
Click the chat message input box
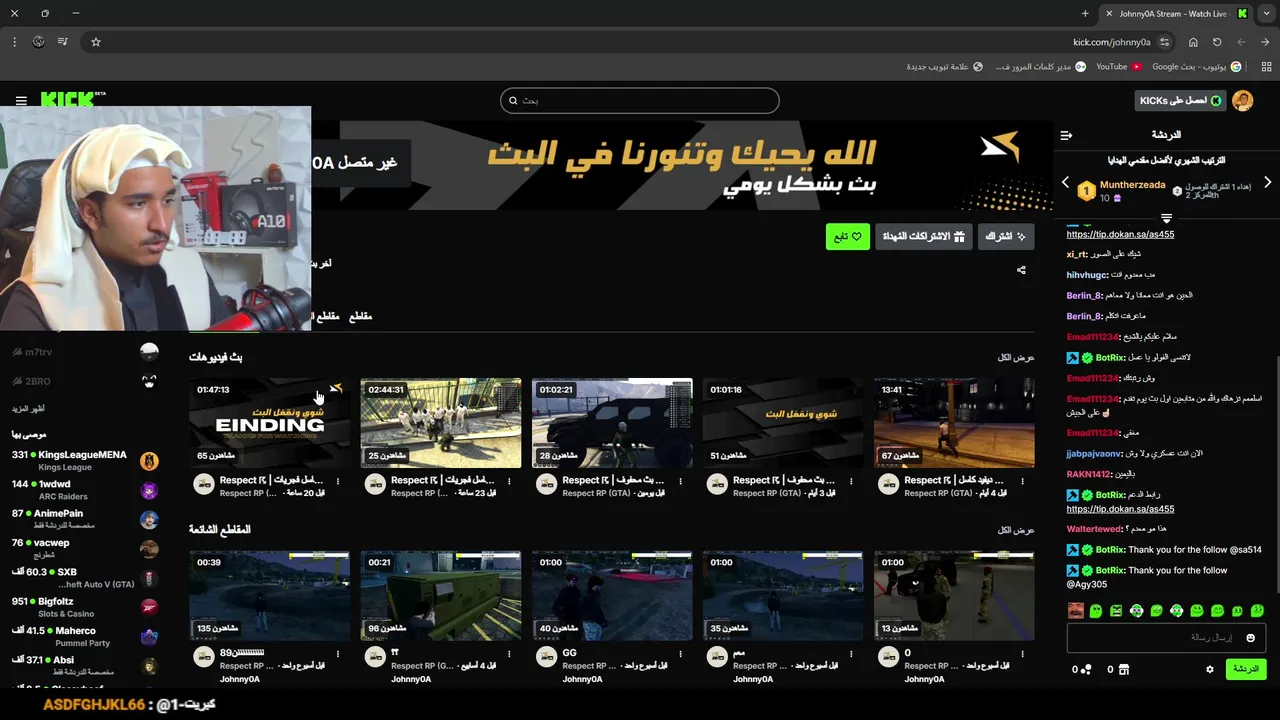pyautogui.click(x=1166, y=638)
